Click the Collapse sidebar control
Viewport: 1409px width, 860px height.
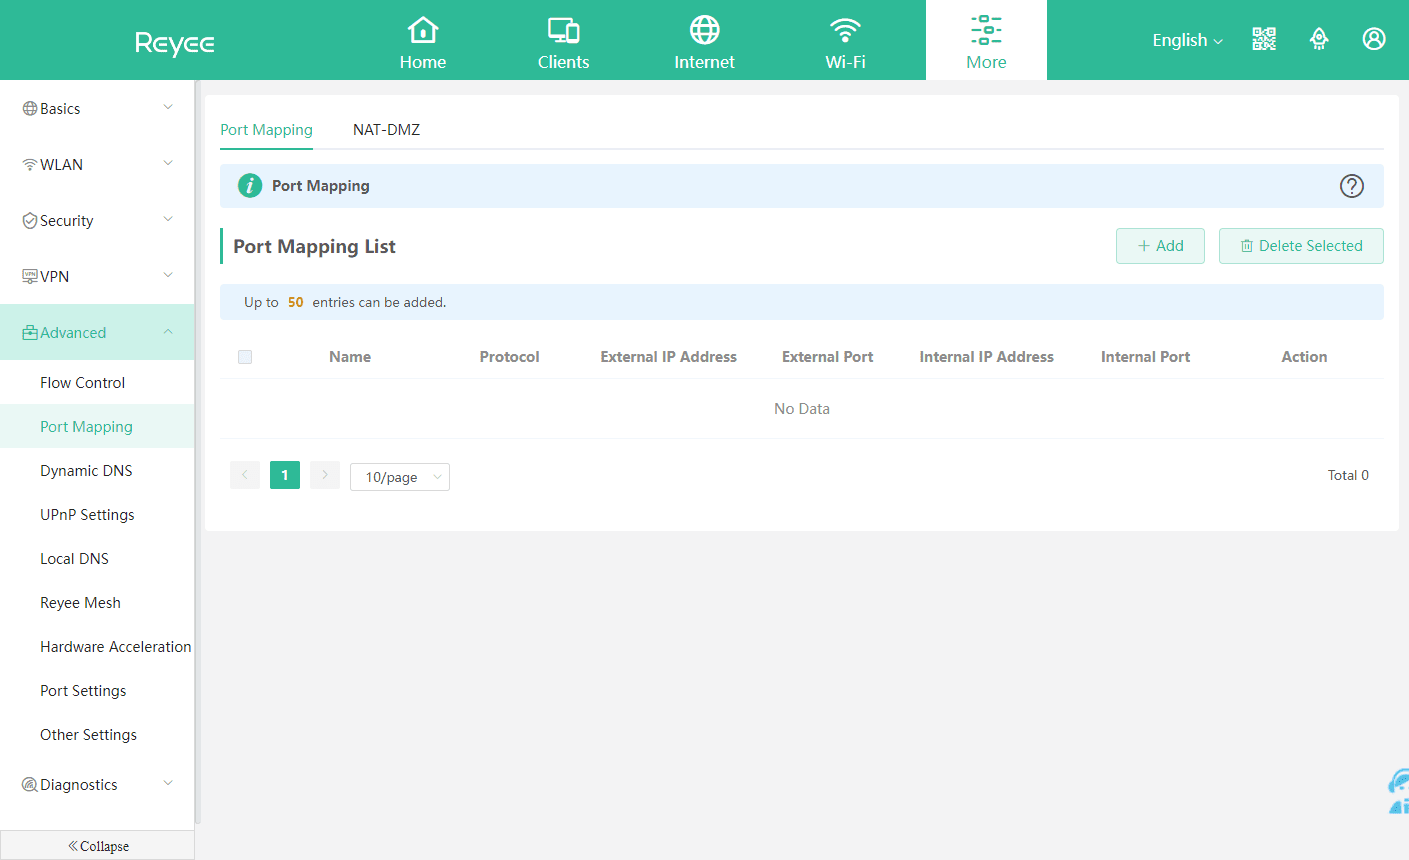pyautogui.click(x=98, y=846)
